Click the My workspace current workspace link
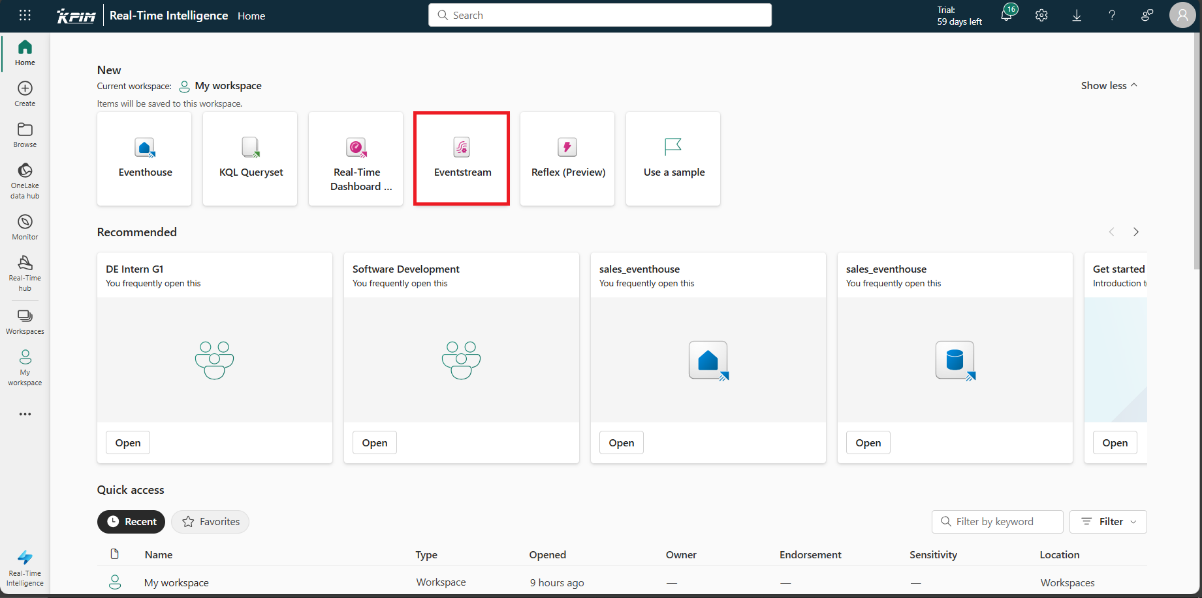The height and width of the screenshot is (598, 1202). coord(228,86)
